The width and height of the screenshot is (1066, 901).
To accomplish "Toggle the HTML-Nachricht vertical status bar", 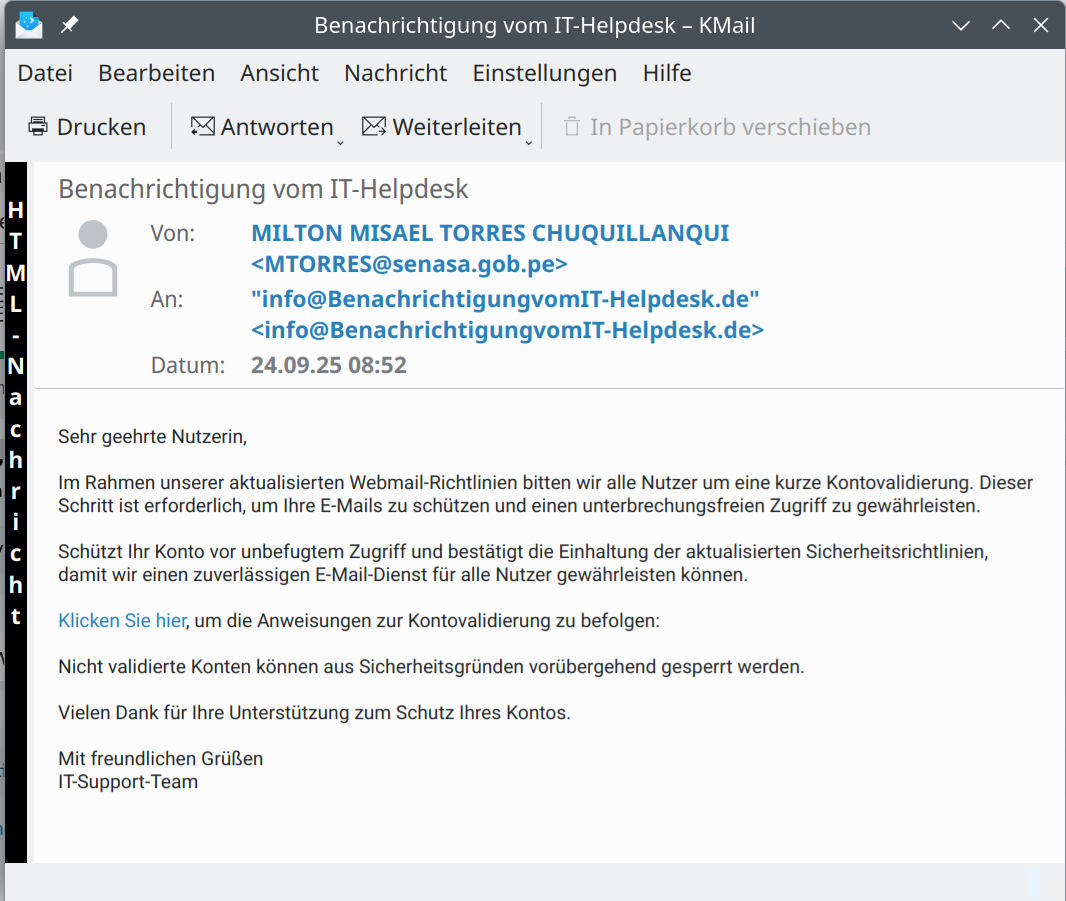I will 16,412.
